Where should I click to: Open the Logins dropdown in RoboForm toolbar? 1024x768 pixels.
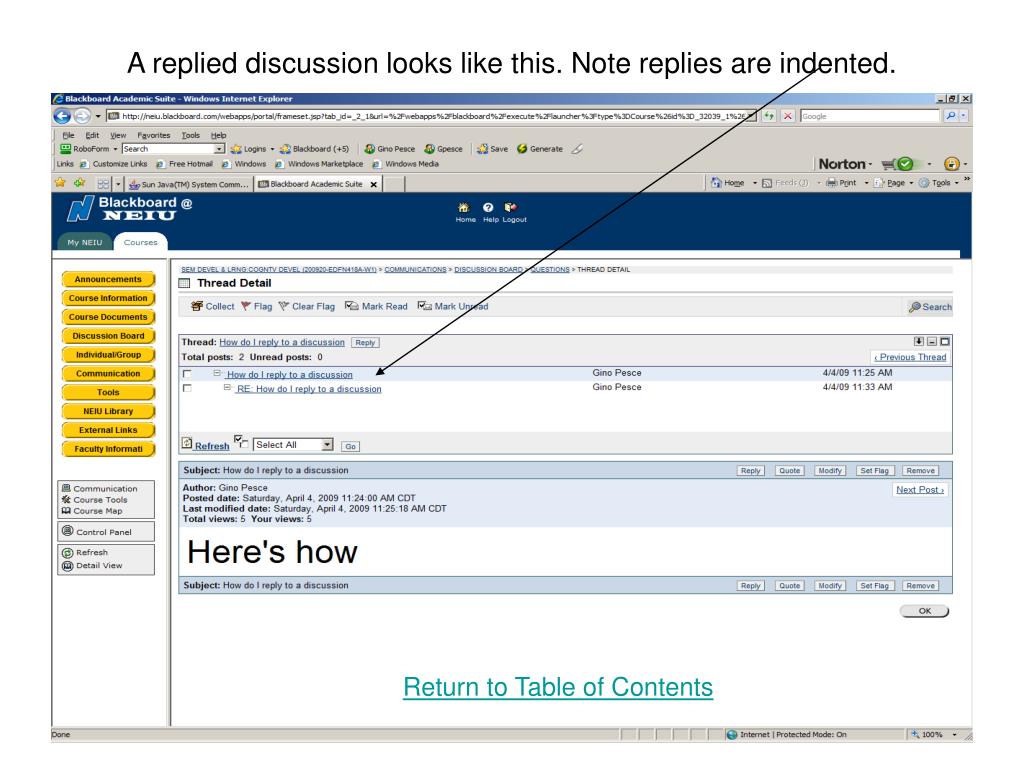(253, 149)
